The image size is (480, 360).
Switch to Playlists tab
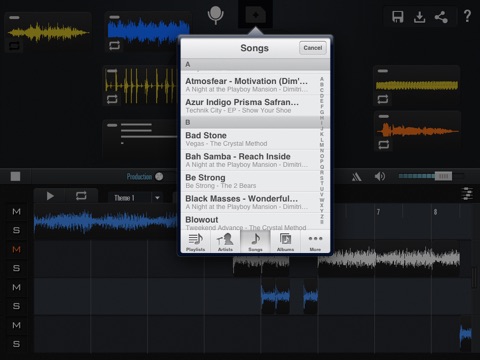(x=196, y=242)
